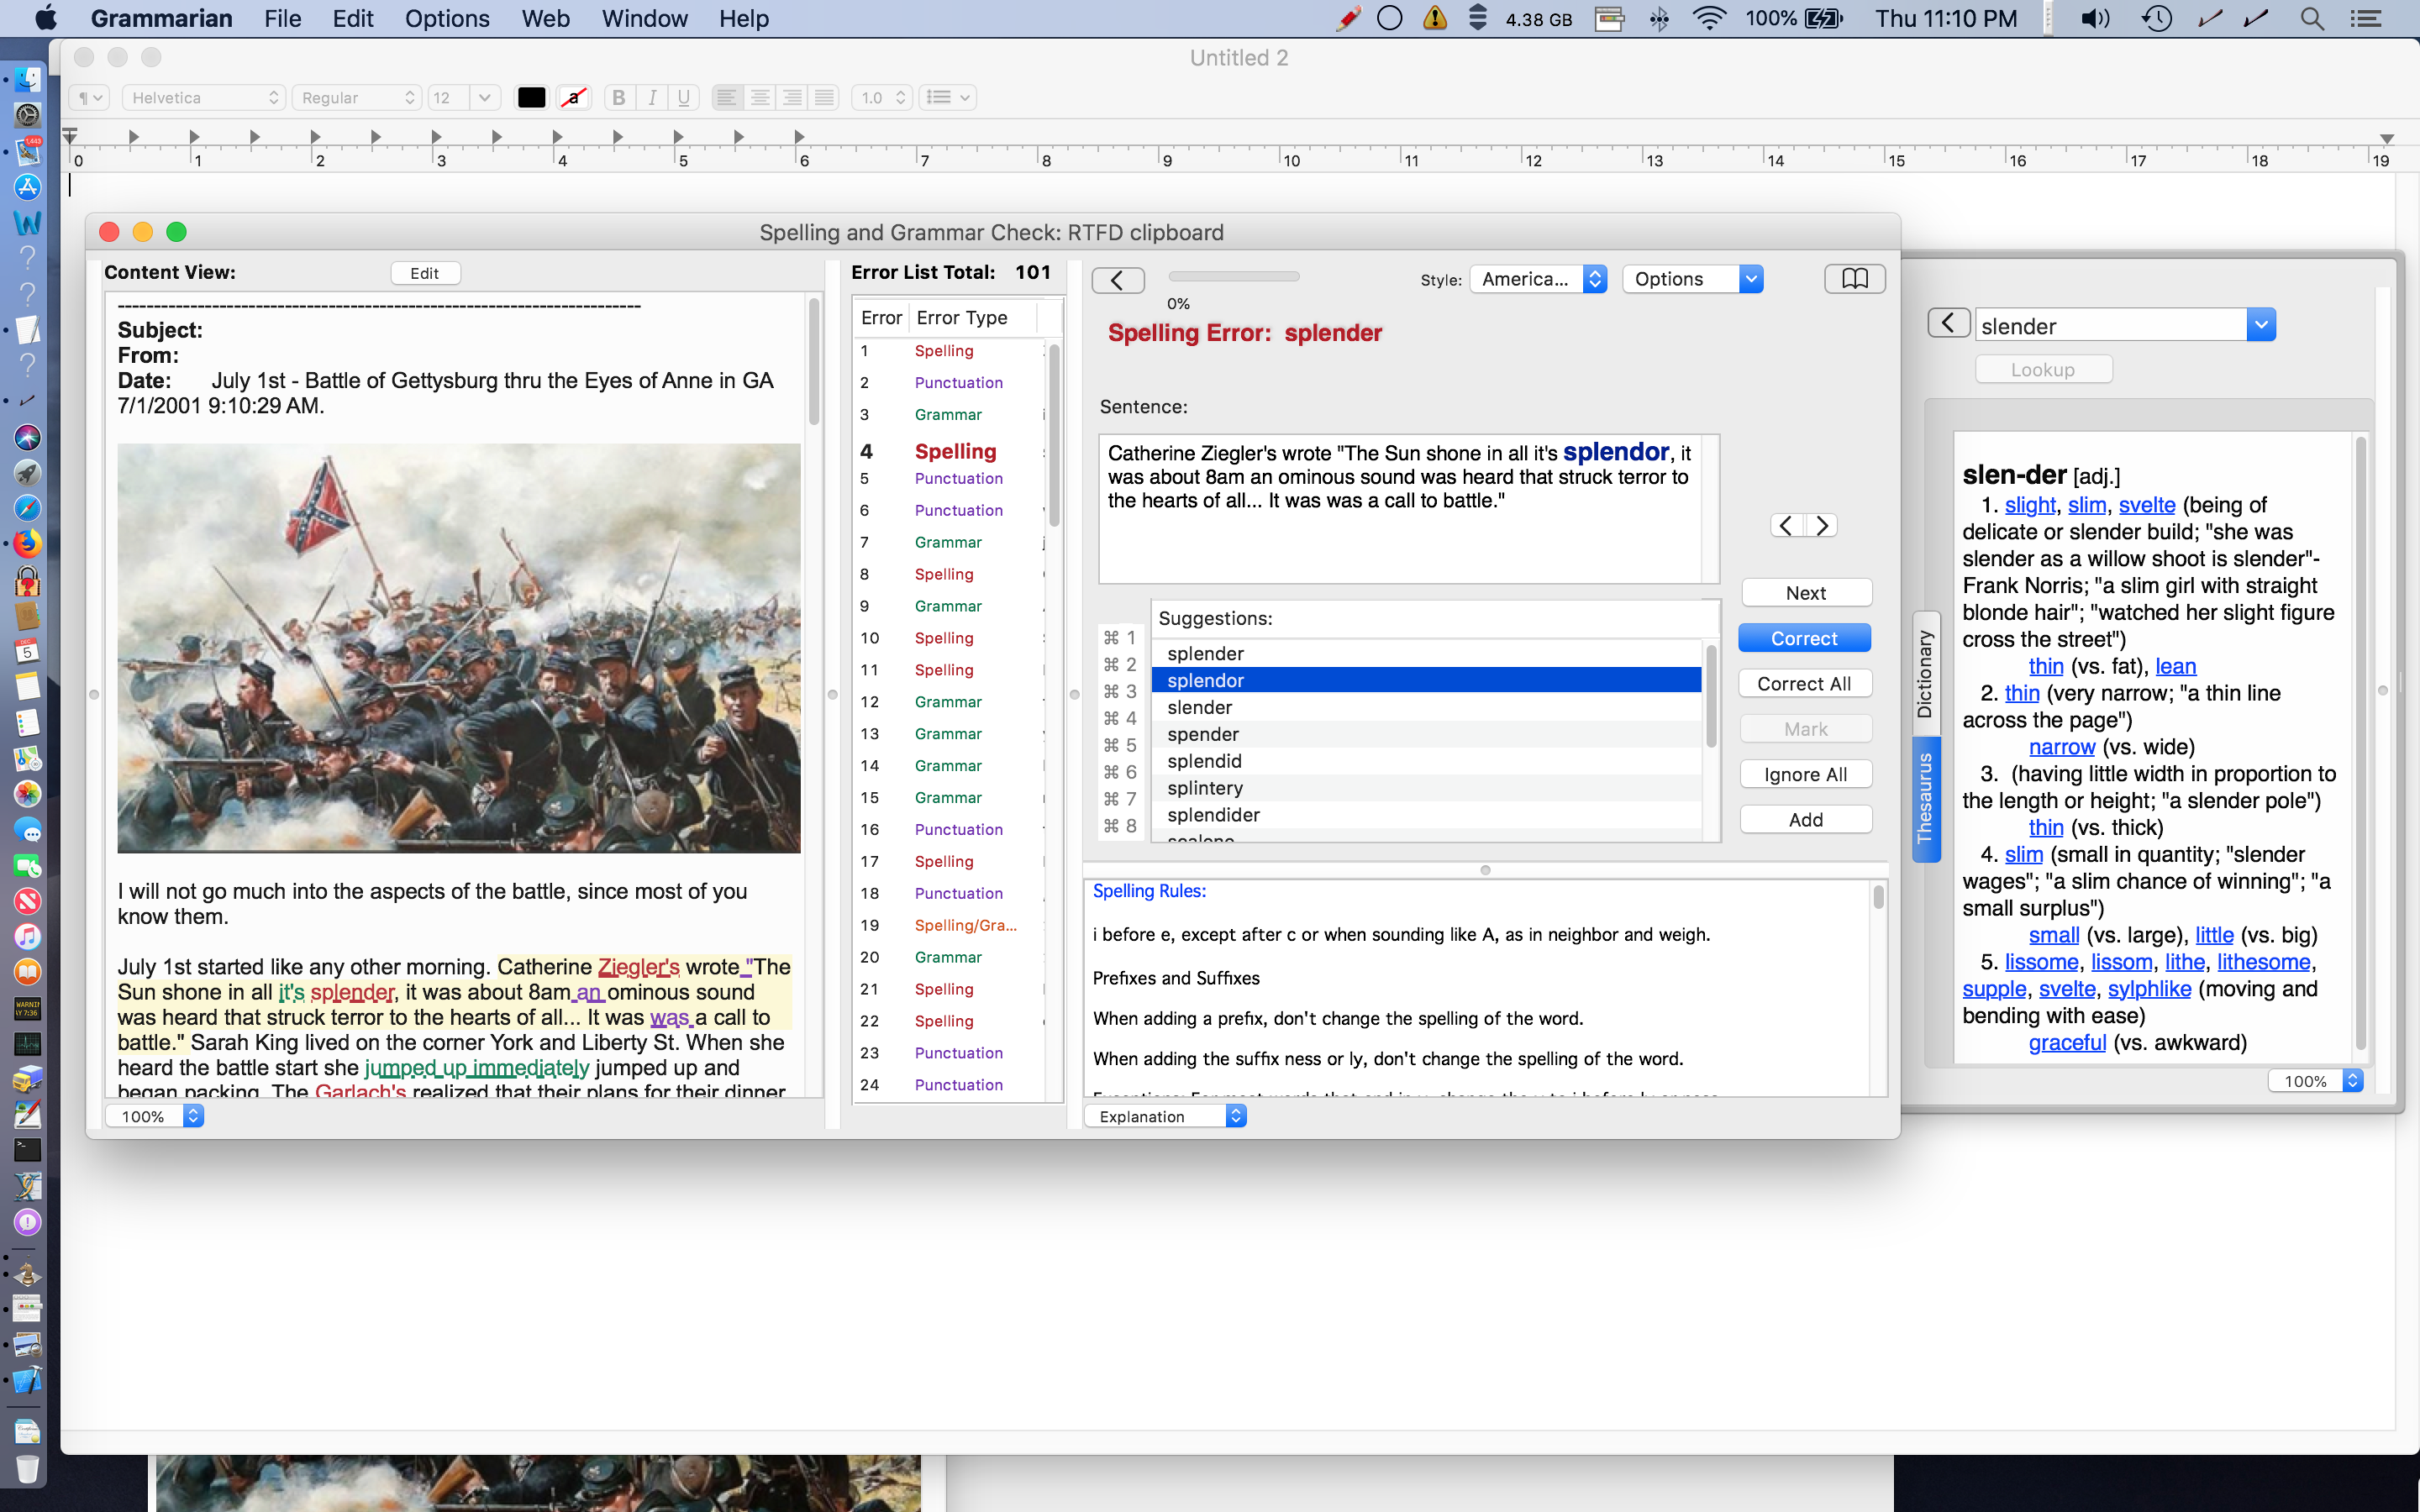Open the paragraph style selector
This screenshot has width=2420, height=1512.
coord(88,97)
